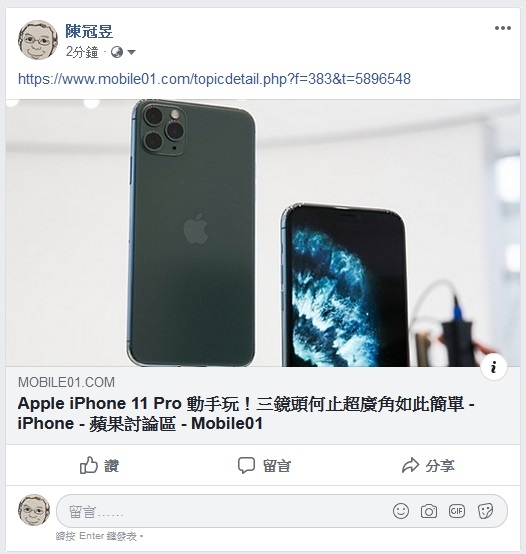Click the globe public privacy icon
The image size is (526, 554).
[x=117, y=53]
